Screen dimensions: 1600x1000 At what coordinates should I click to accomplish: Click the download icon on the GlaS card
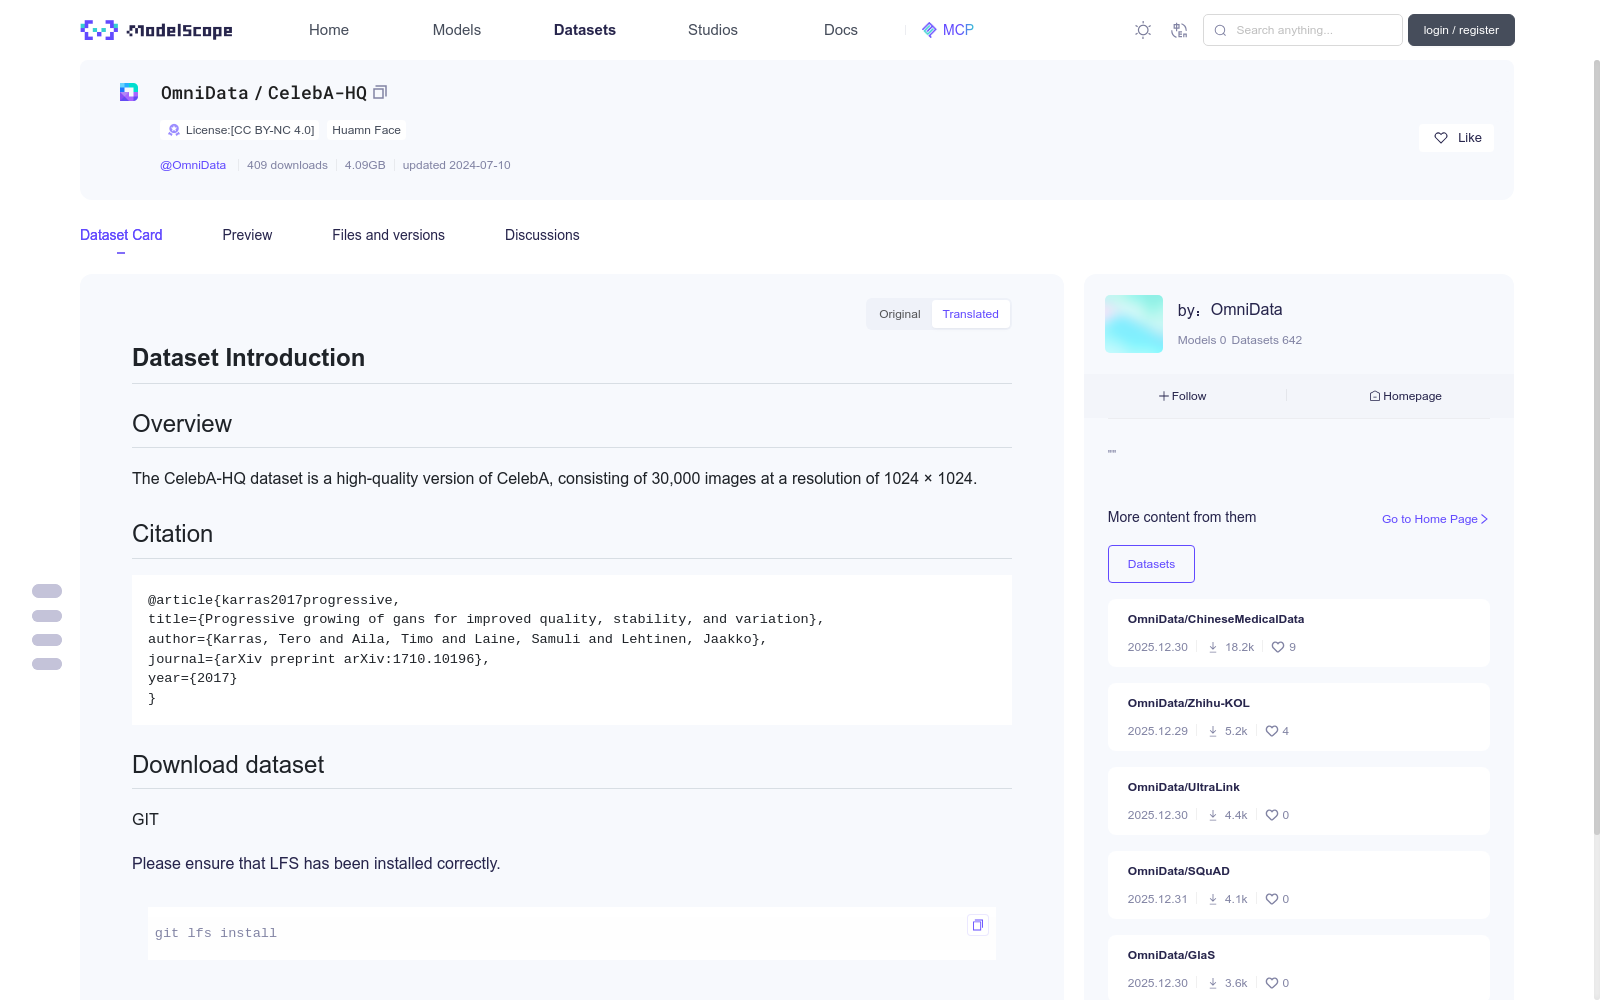pos(1213,983)
